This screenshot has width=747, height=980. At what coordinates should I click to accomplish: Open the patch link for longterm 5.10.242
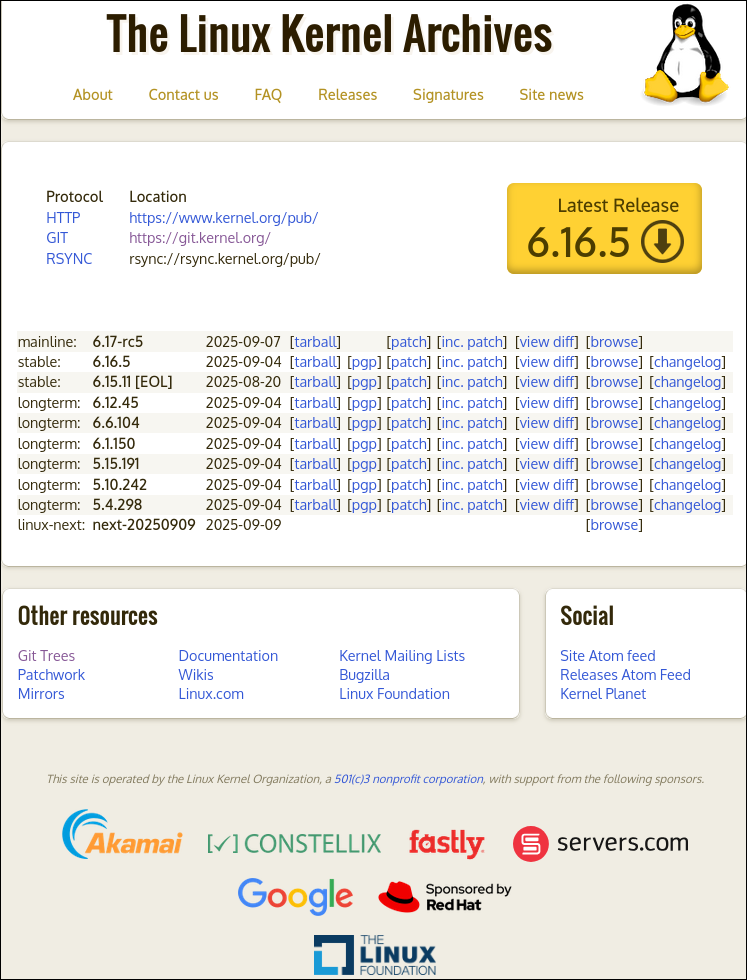[x=409, y=484]
